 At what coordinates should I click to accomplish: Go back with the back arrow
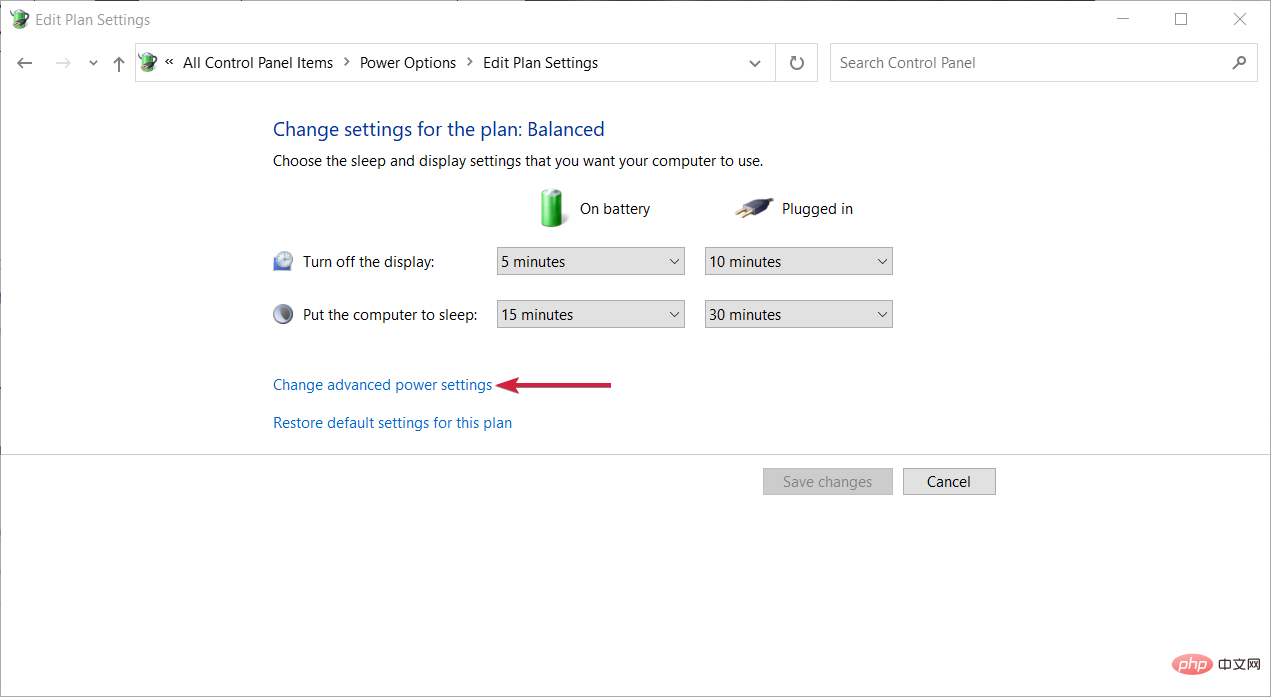pyautogui.click(x=25, y=63)
